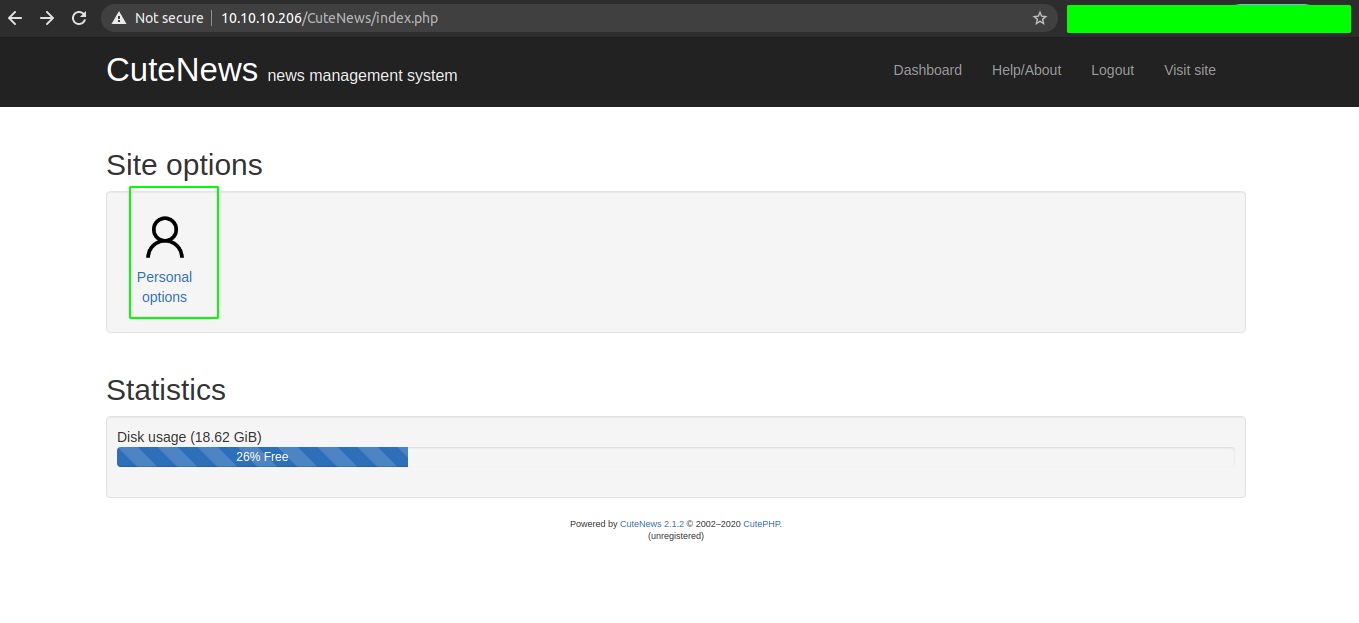Viewport: 1359px width, 623px height.
Task: Go forward using the browser forward arrow
Action: 47,18
